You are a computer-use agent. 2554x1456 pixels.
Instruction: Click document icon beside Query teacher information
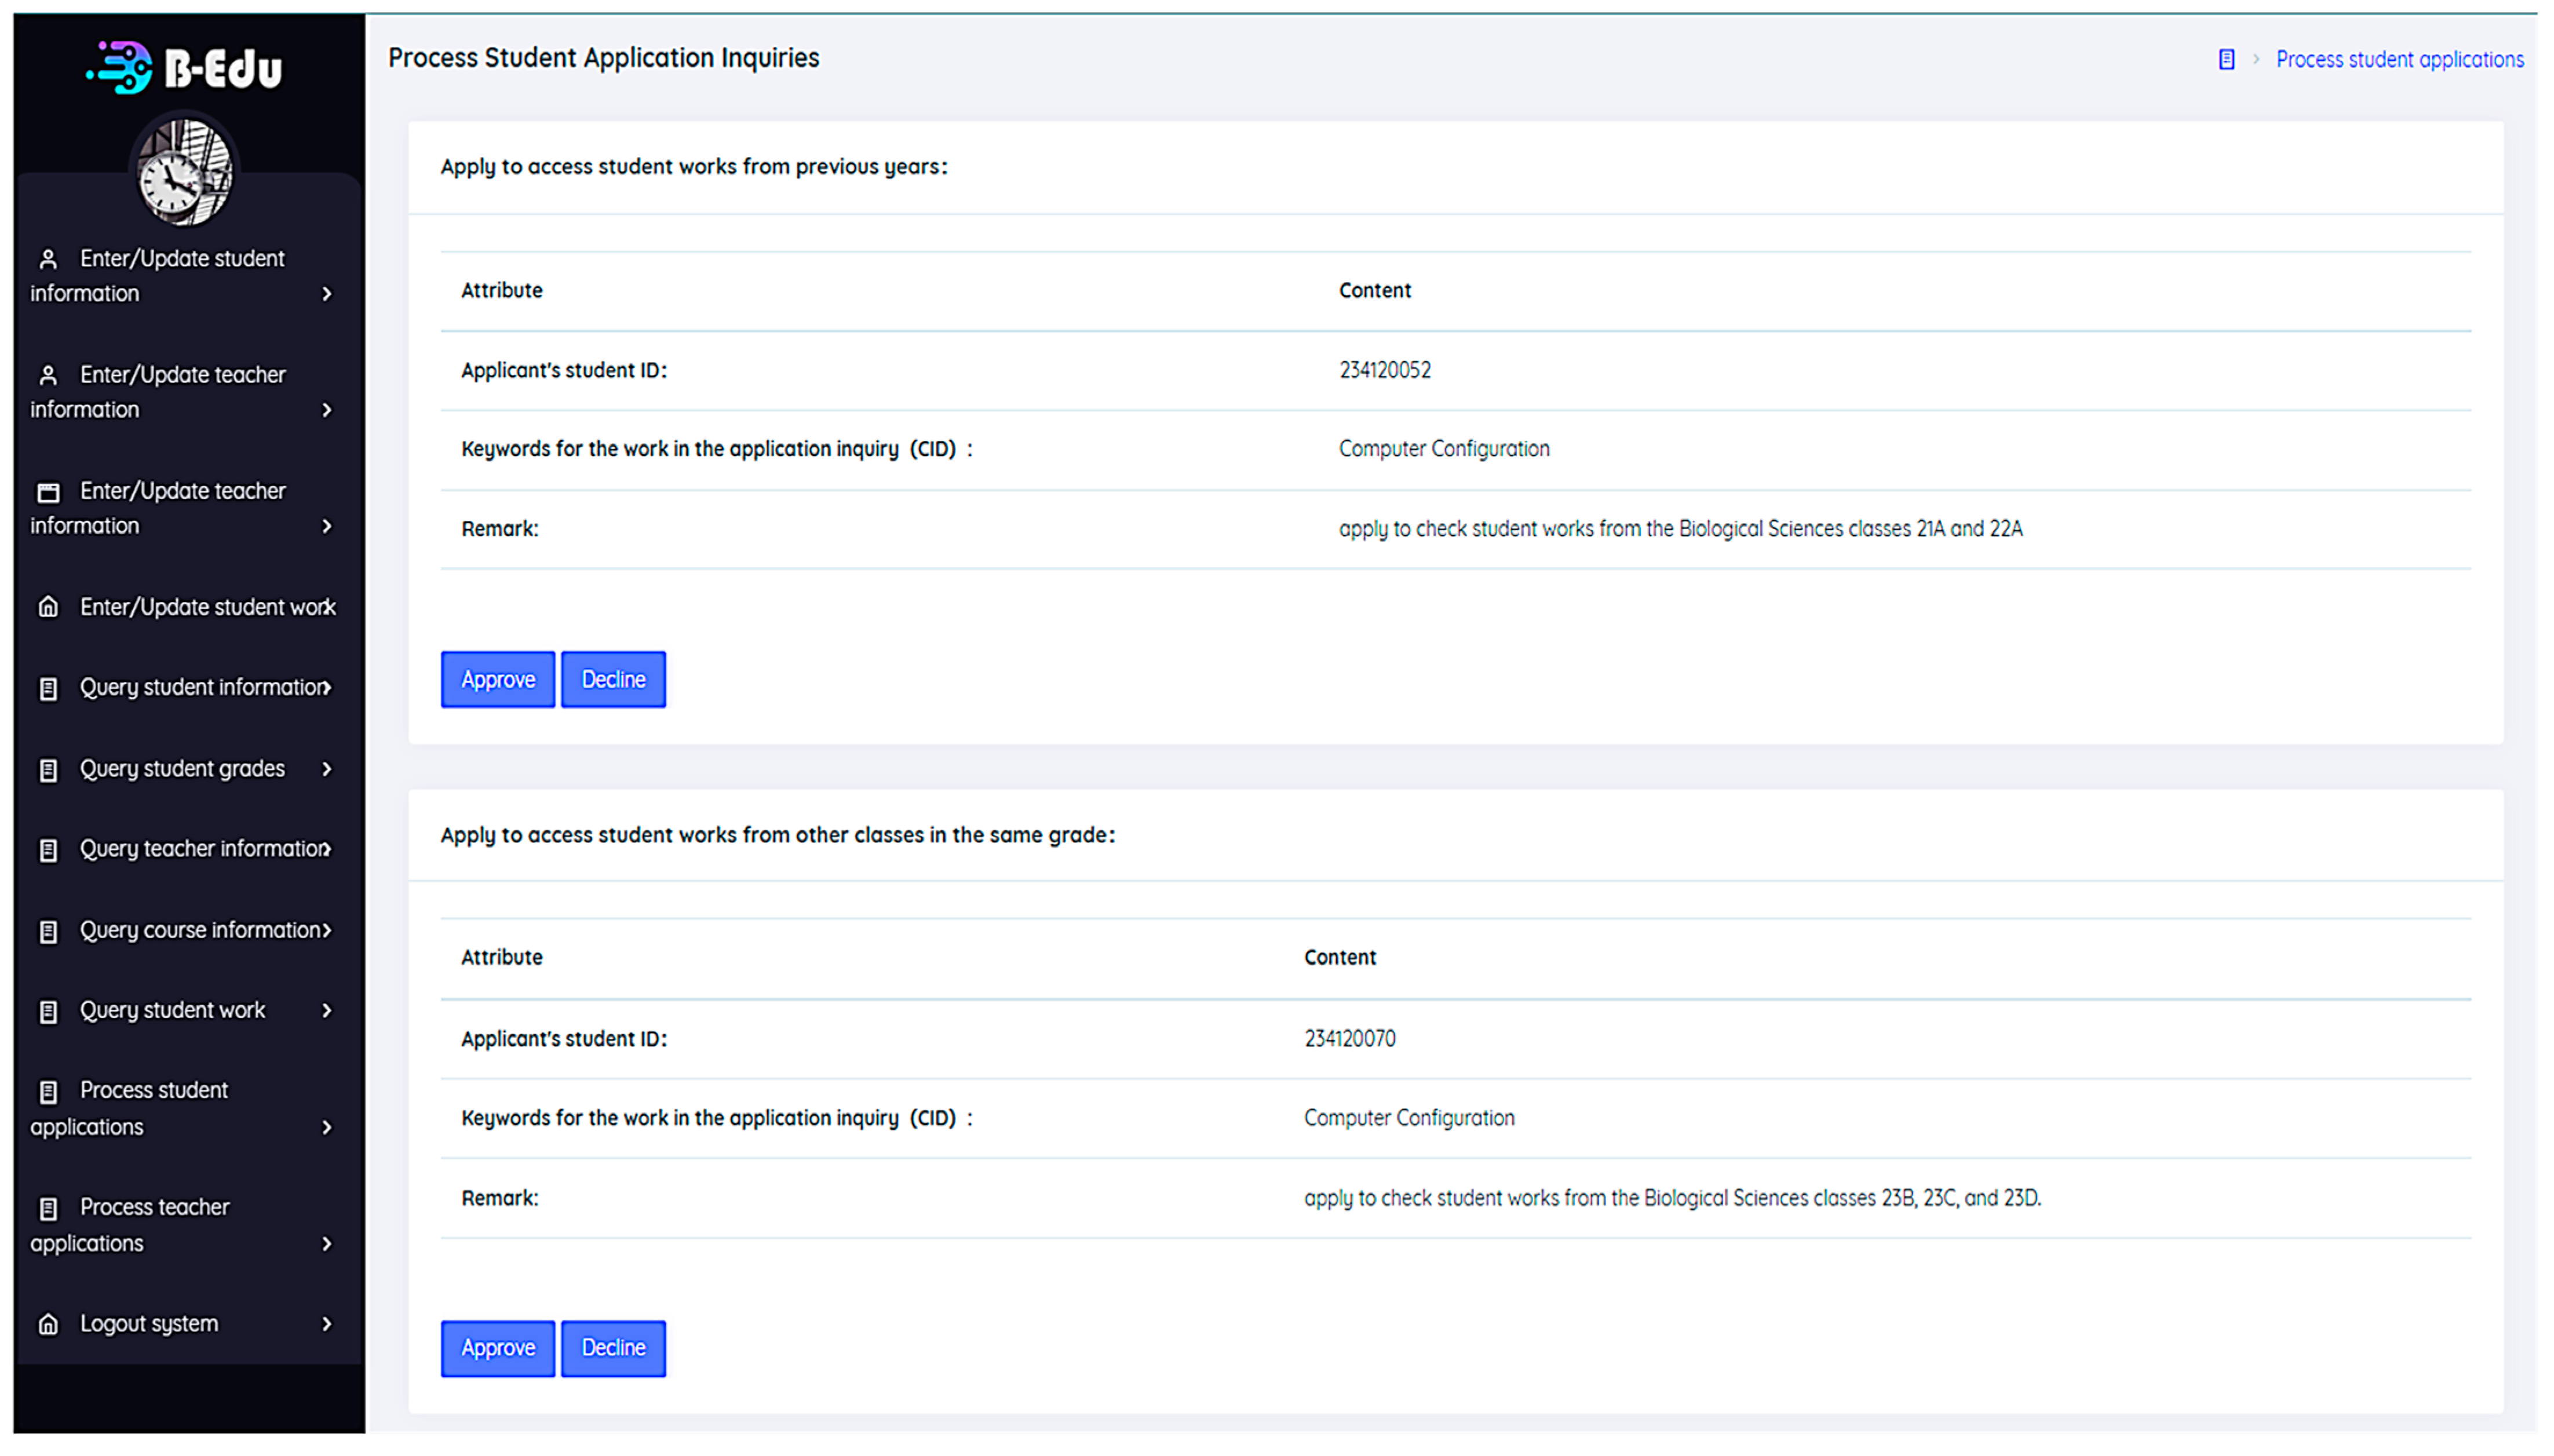[48, 850]
